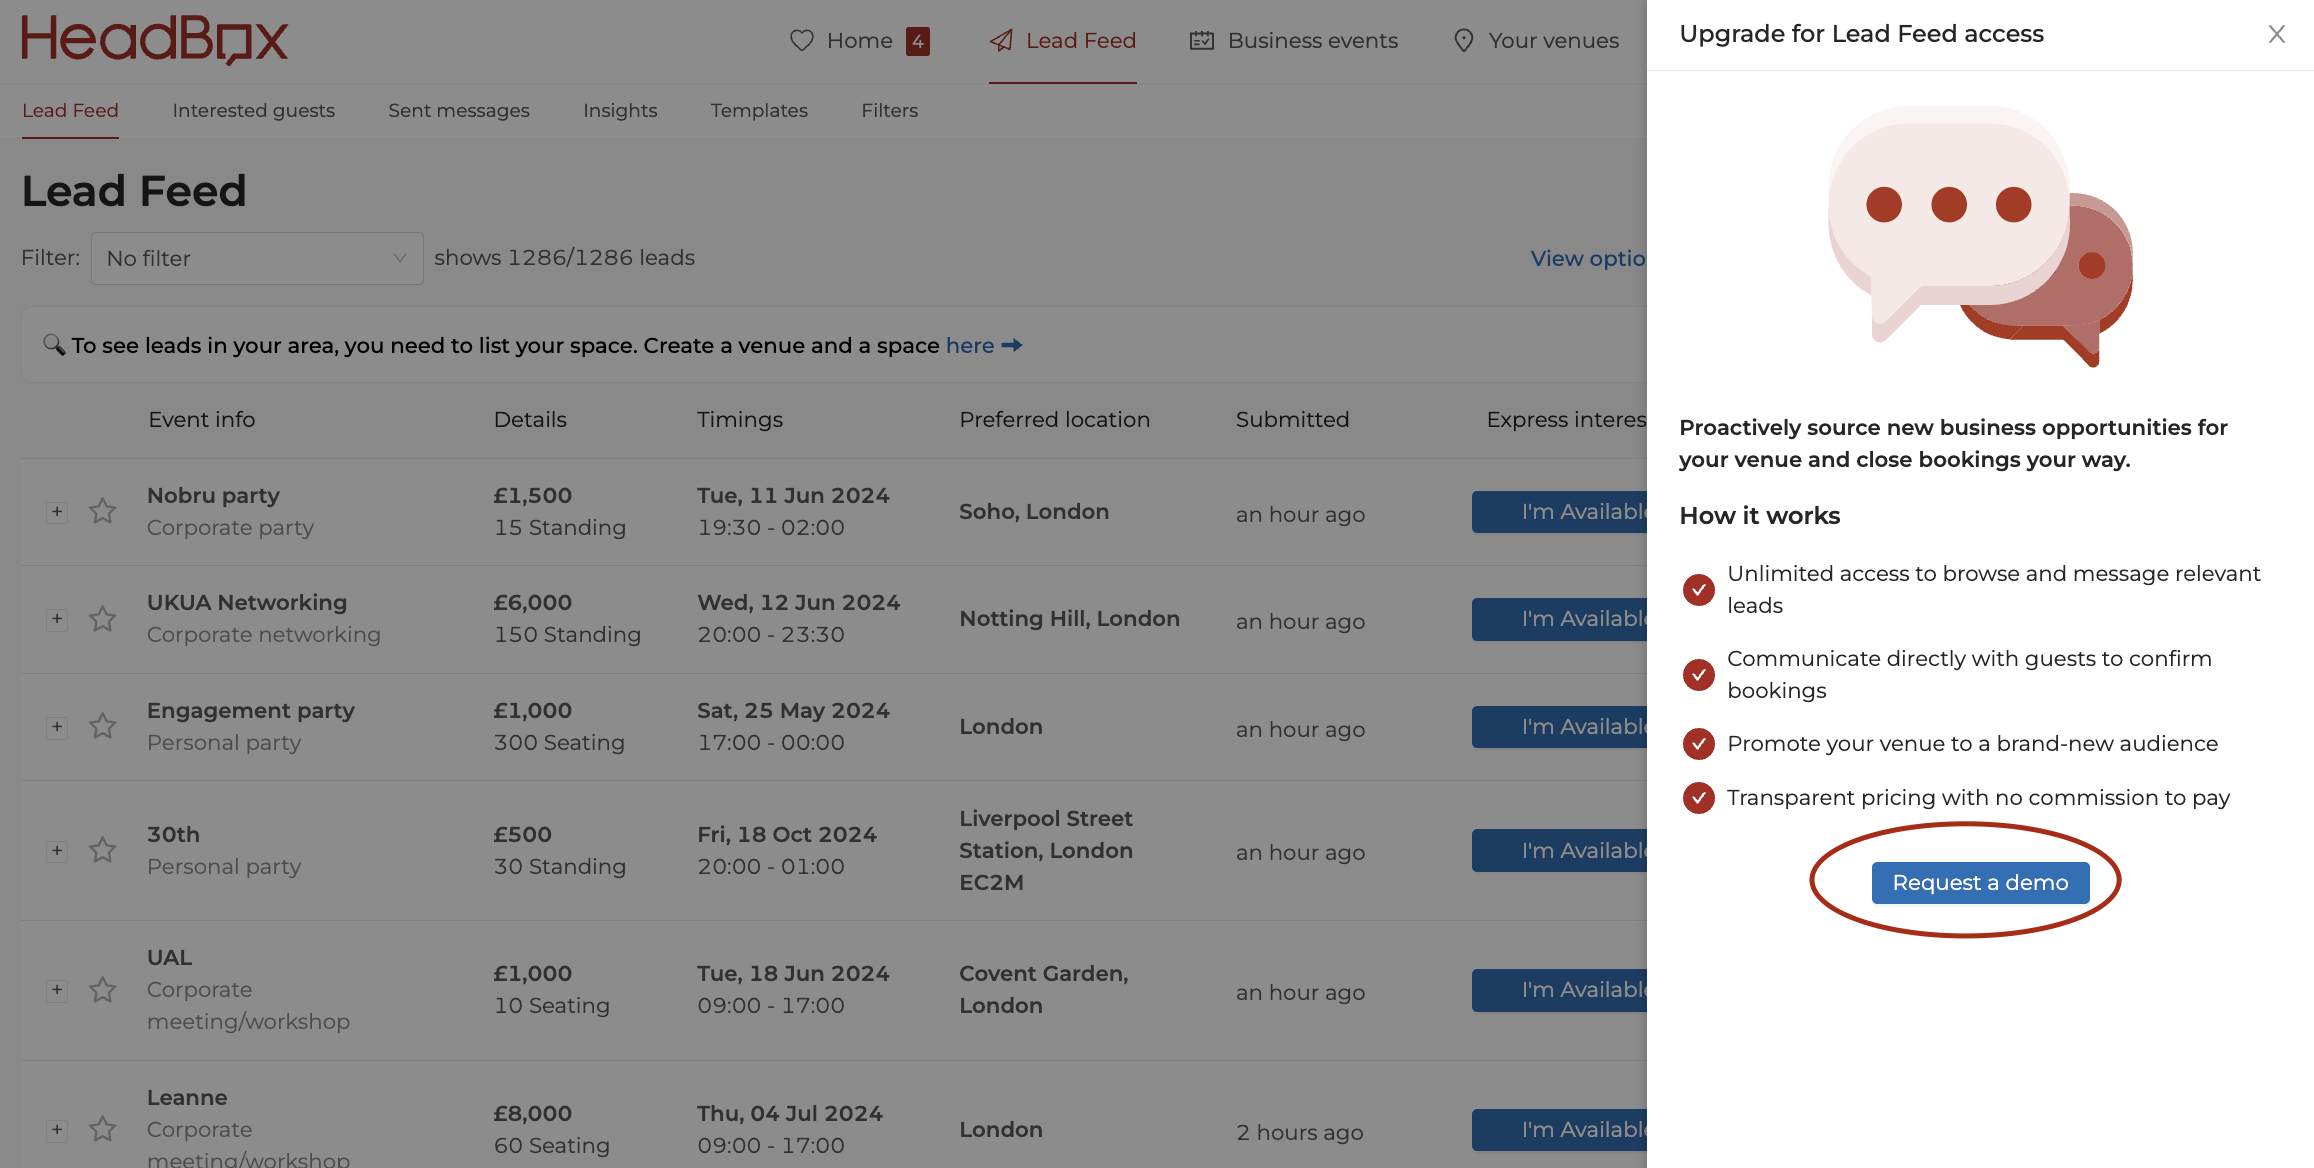Switch to the Sent messages tab
This screenshot has height=1168, width=2314.
[459, 111]
